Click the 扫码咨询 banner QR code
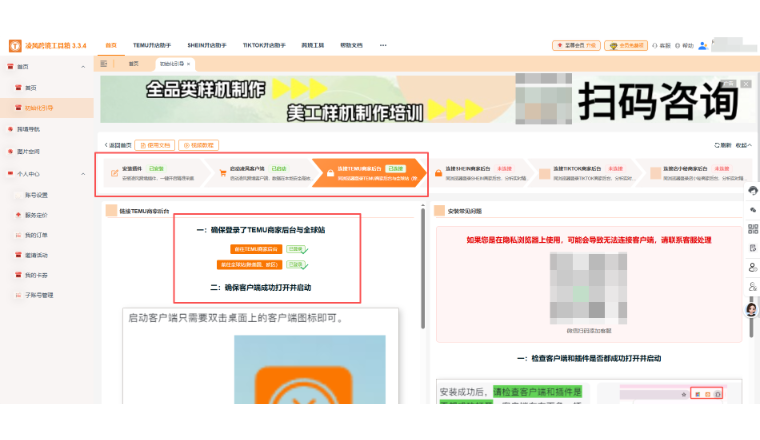 pos(543,99)
